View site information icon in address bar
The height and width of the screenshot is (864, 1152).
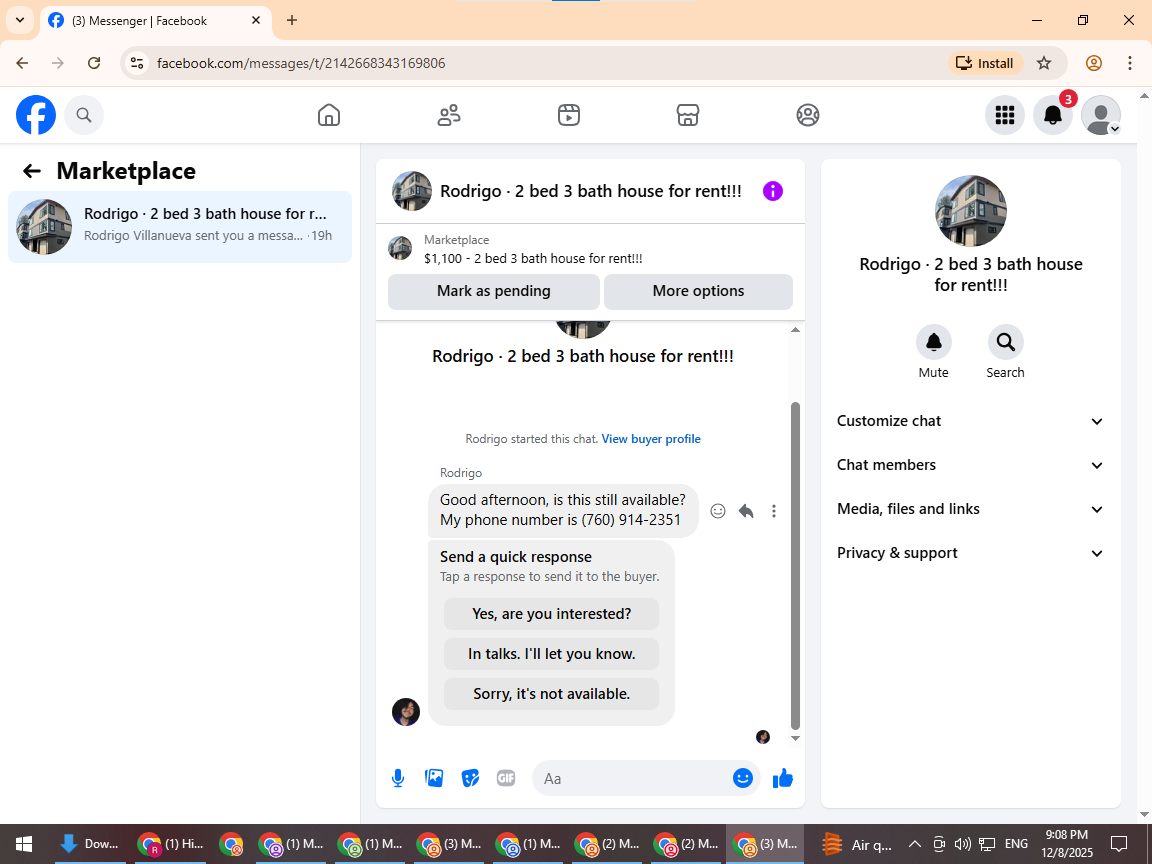click(x=137, y=63)
